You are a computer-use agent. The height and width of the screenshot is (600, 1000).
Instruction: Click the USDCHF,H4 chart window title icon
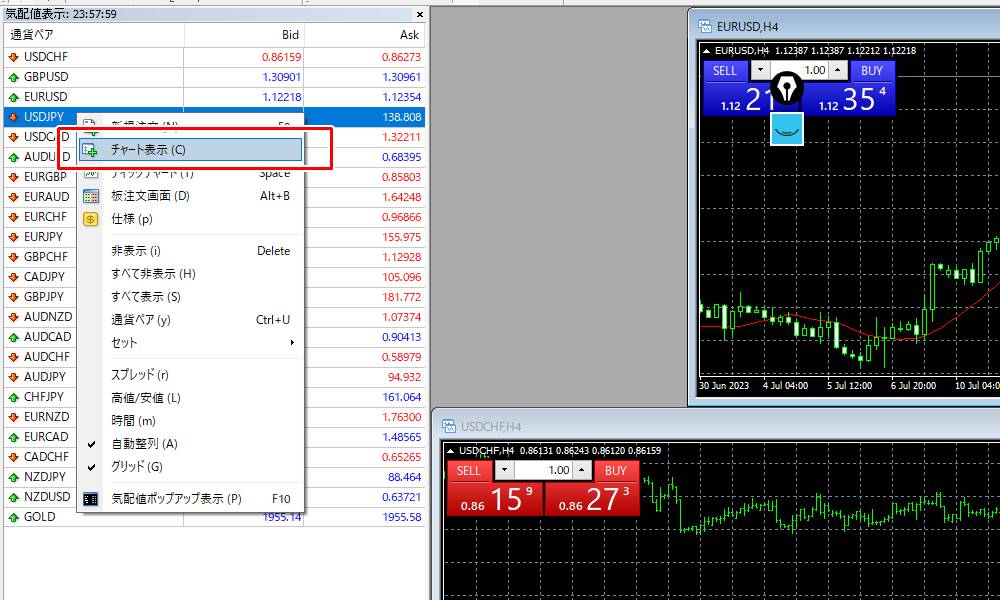447,426
